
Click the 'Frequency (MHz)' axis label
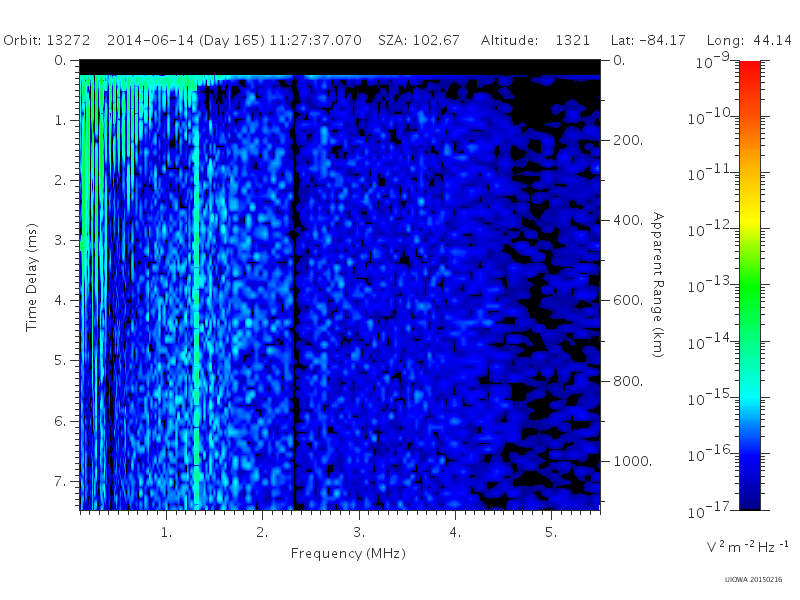[348, 554]
